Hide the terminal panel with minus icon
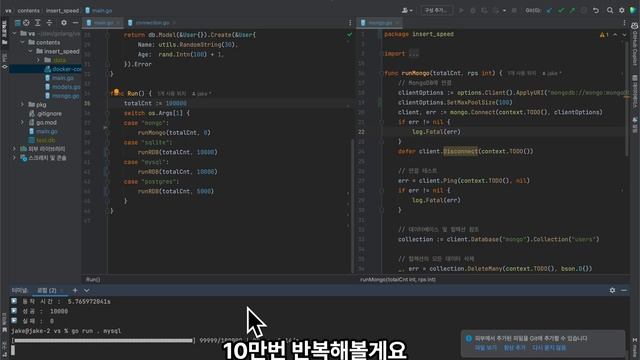The width and height of the screenshot is (640, 360). [624, 290]
